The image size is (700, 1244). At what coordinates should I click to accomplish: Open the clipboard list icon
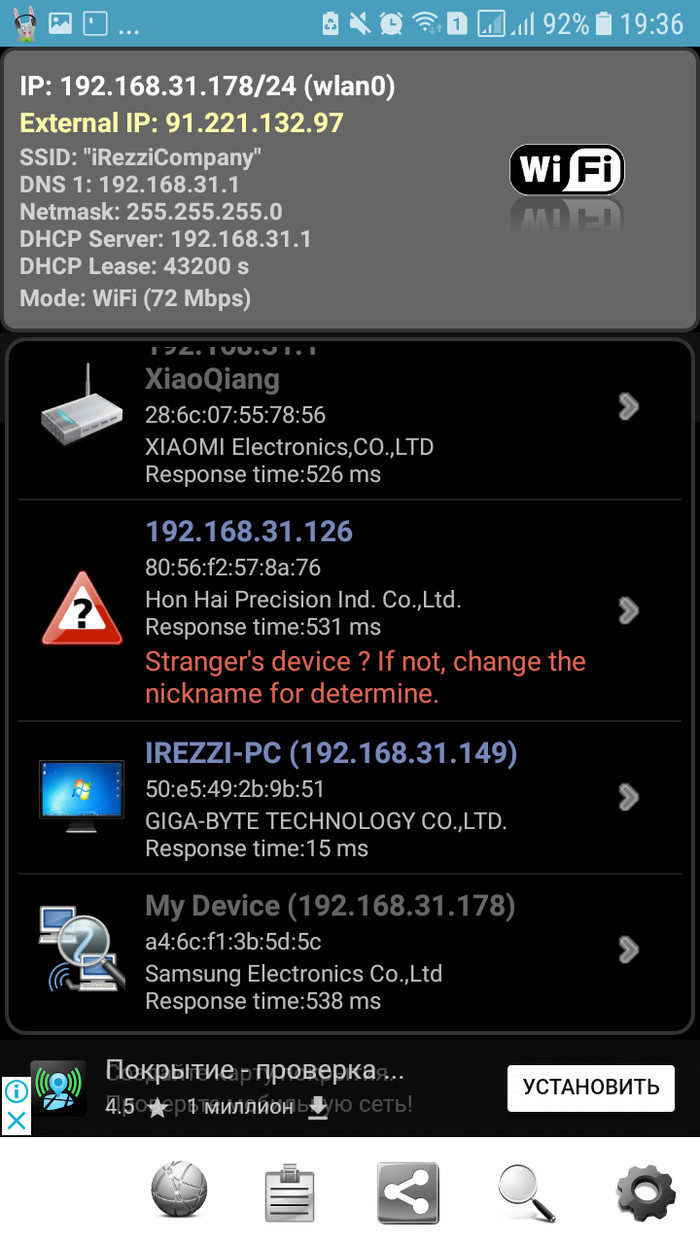click(x=290, y=1192)
